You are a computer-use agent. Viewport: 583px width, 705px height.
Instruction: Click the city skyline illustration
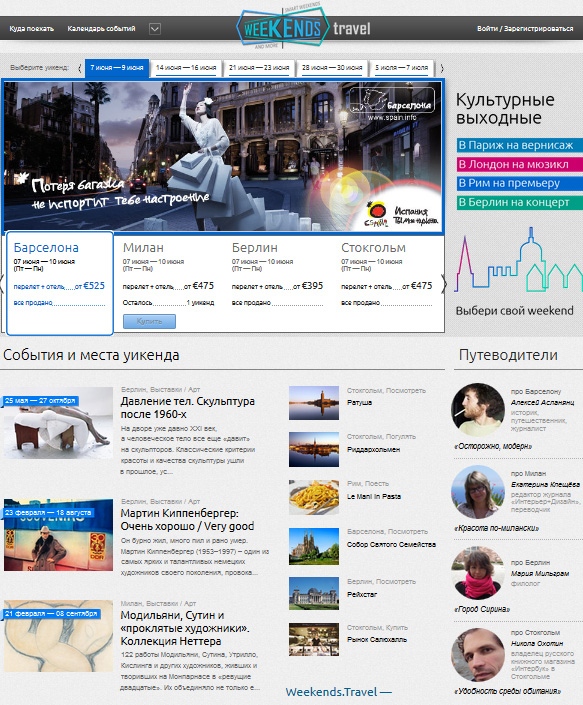[518, 259]
